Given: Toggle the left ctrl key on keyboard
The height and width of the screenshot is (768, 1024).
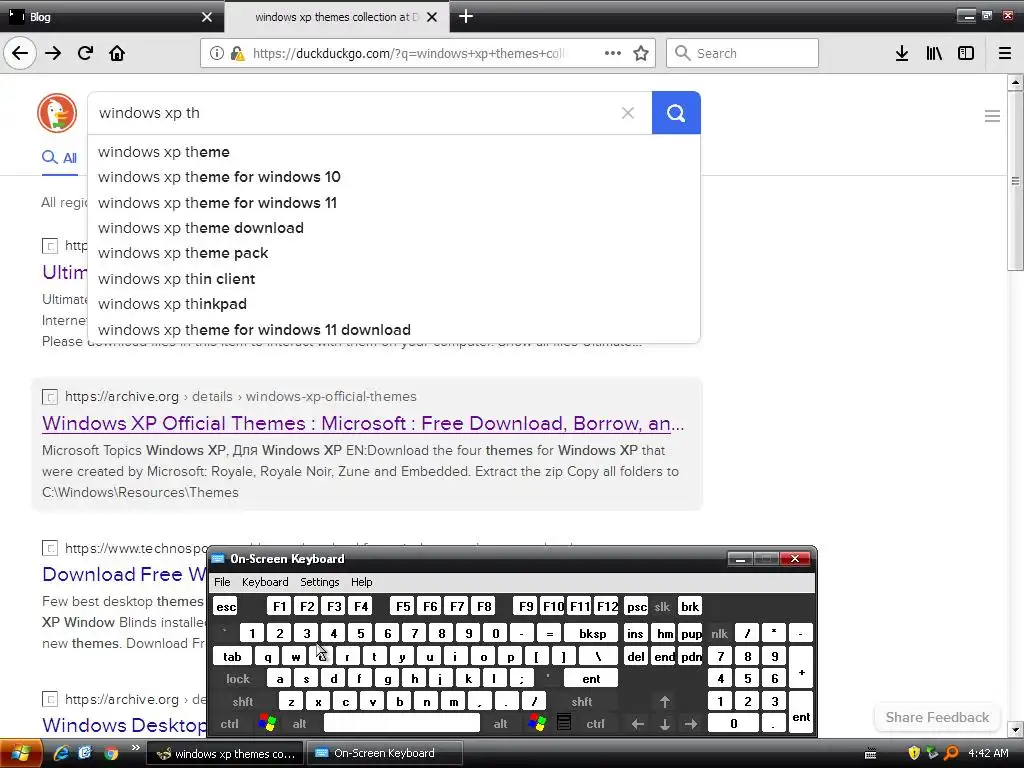Looking at the screenshot, I should (229, 724).
